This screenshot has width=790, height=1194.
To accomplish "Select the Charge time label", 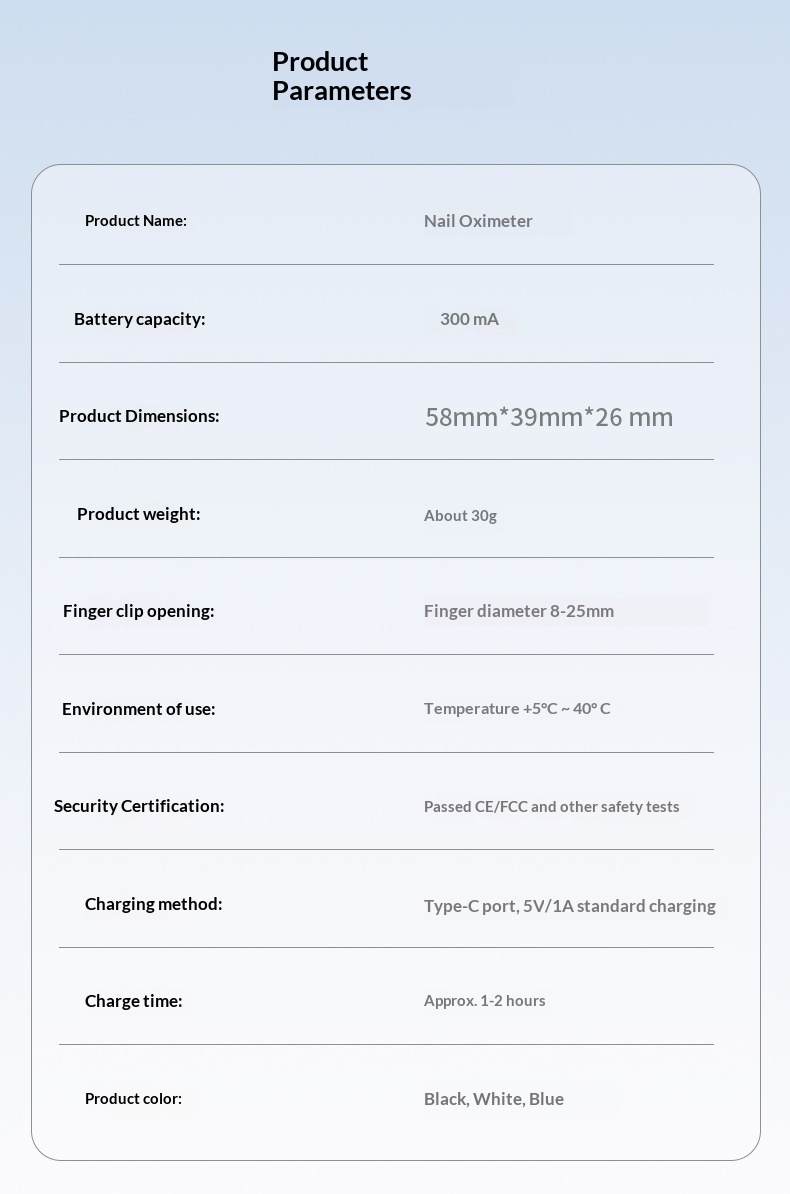I will click(133, 1001).
